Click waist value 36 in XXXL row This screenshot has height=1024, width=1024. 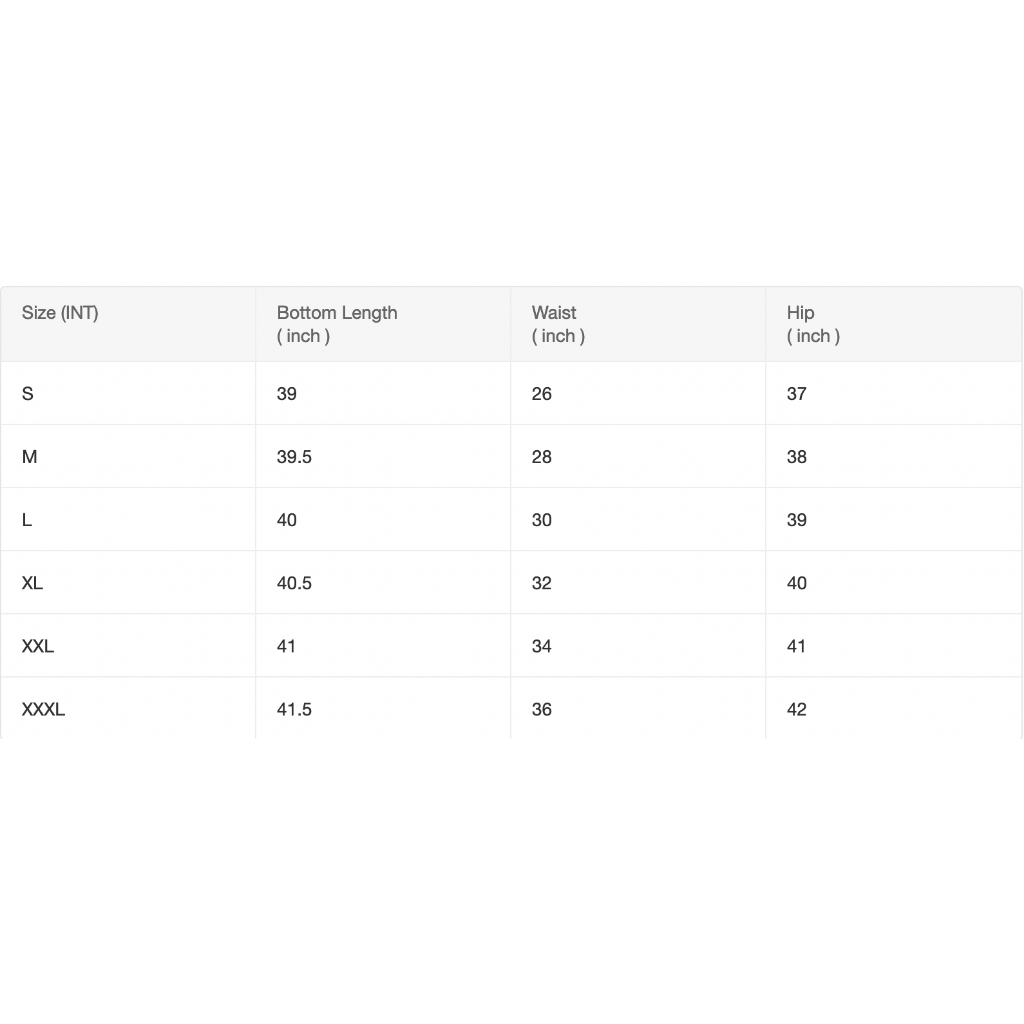click(x=541, y=709)
